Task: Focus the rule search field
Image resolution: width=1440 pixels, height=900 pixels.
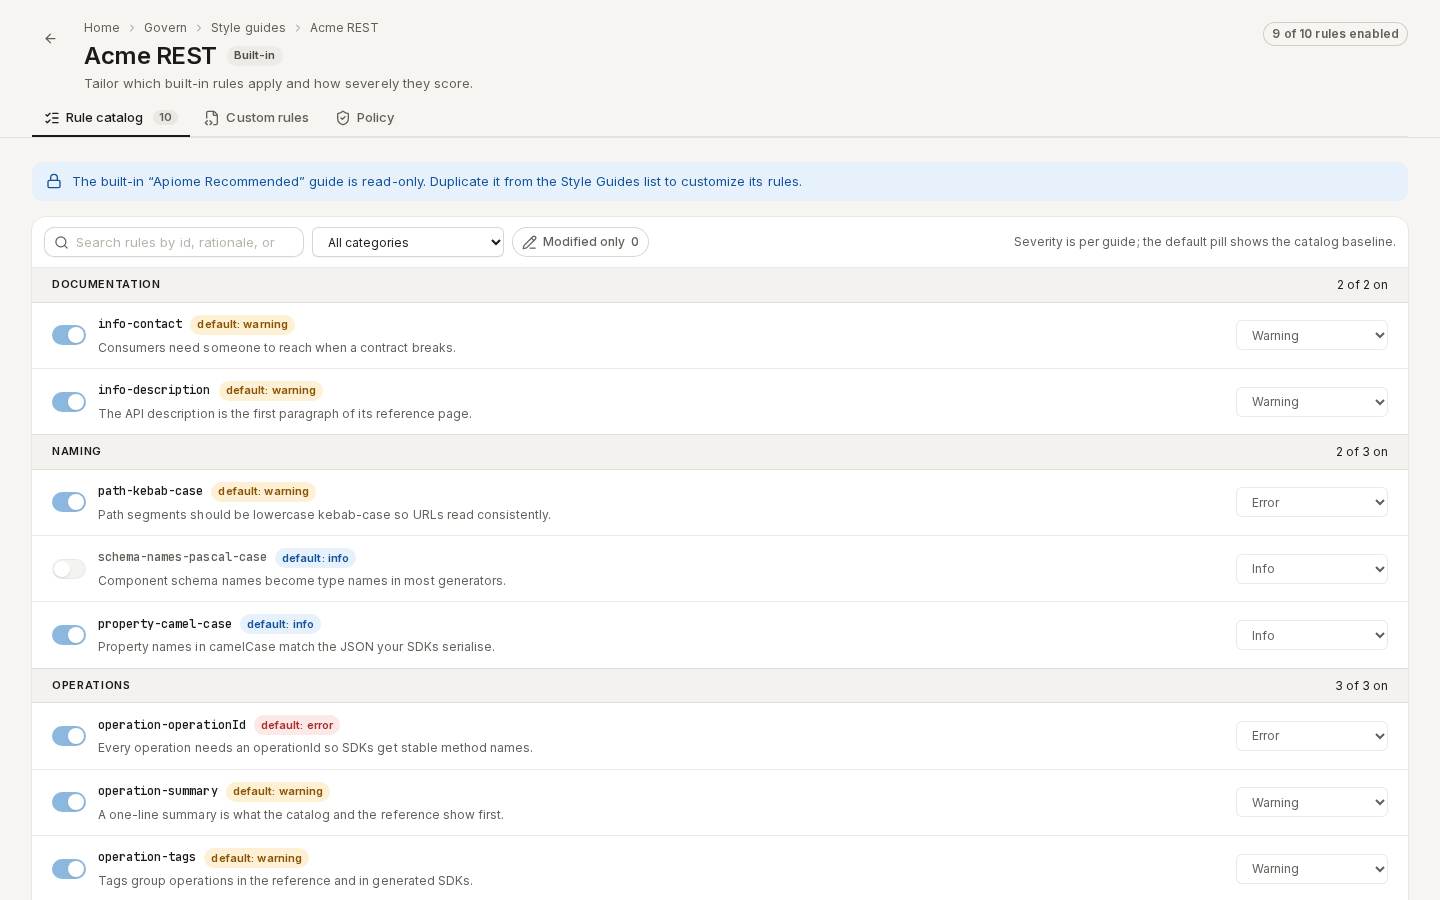Action: (x=174, y=242)
